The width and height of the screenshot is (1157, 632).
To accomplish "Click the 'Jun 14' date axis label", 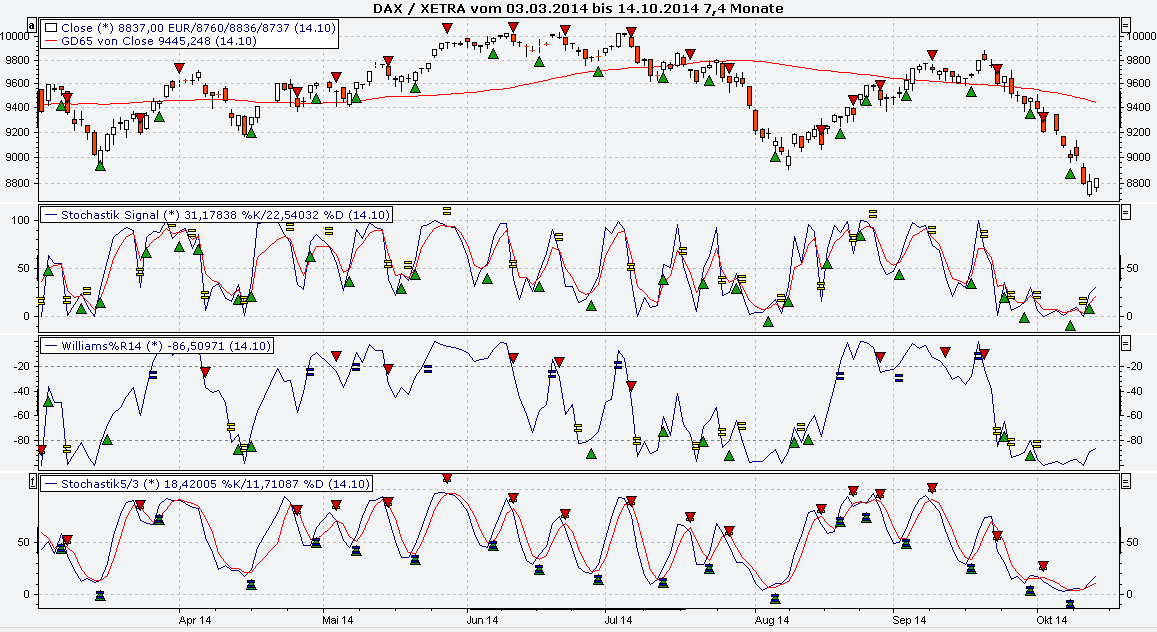I will (x=482, y=620).
